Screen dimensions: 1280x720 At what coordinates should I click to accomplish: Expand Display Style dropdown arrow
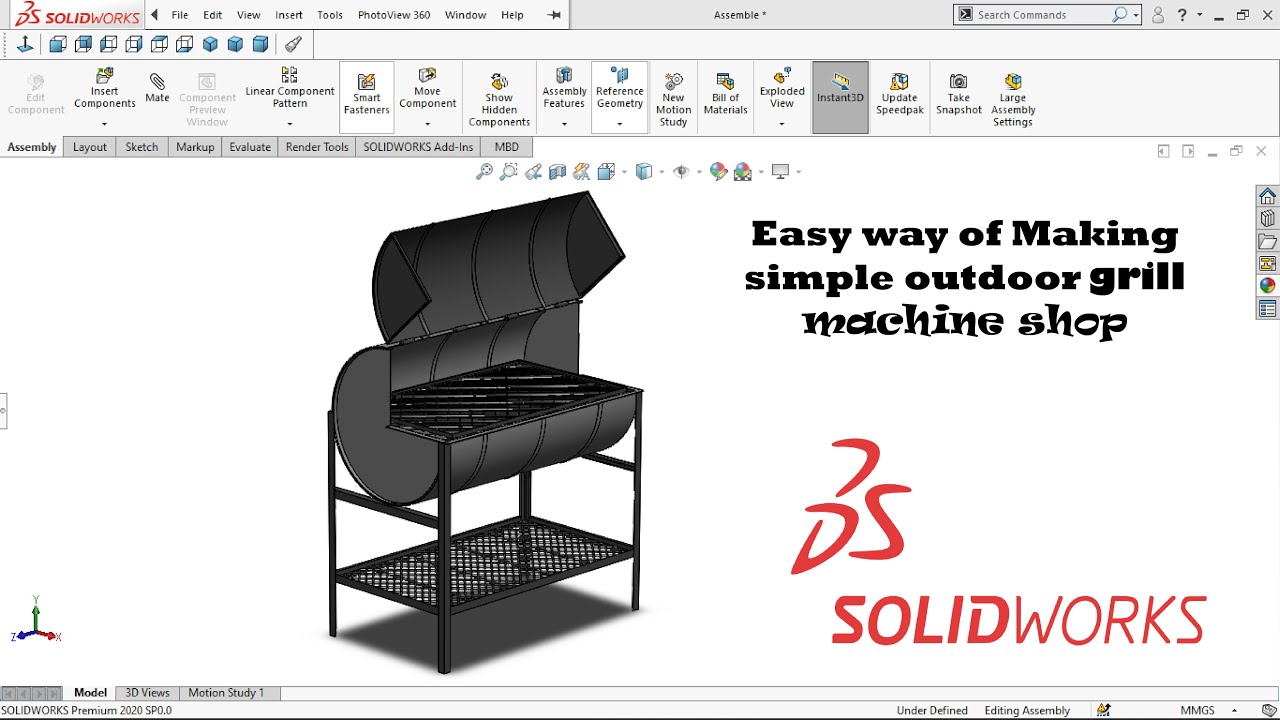point(661,172)
